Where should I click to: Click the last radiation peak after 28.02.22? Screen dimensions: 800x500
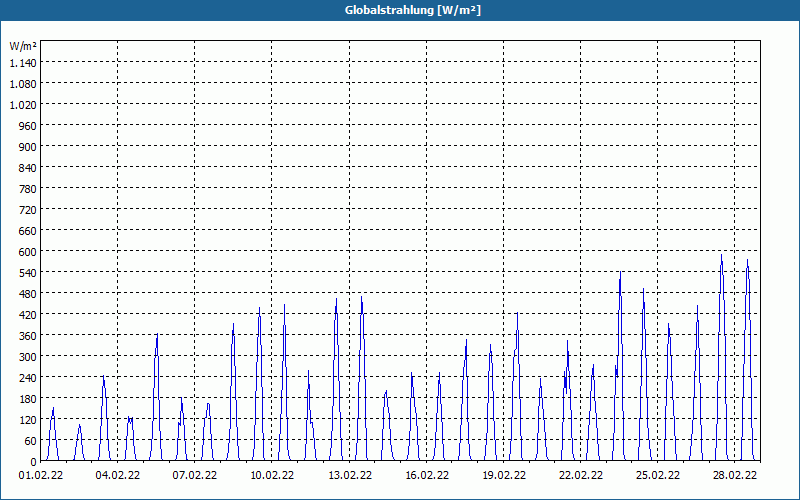(x=747, y=260)
